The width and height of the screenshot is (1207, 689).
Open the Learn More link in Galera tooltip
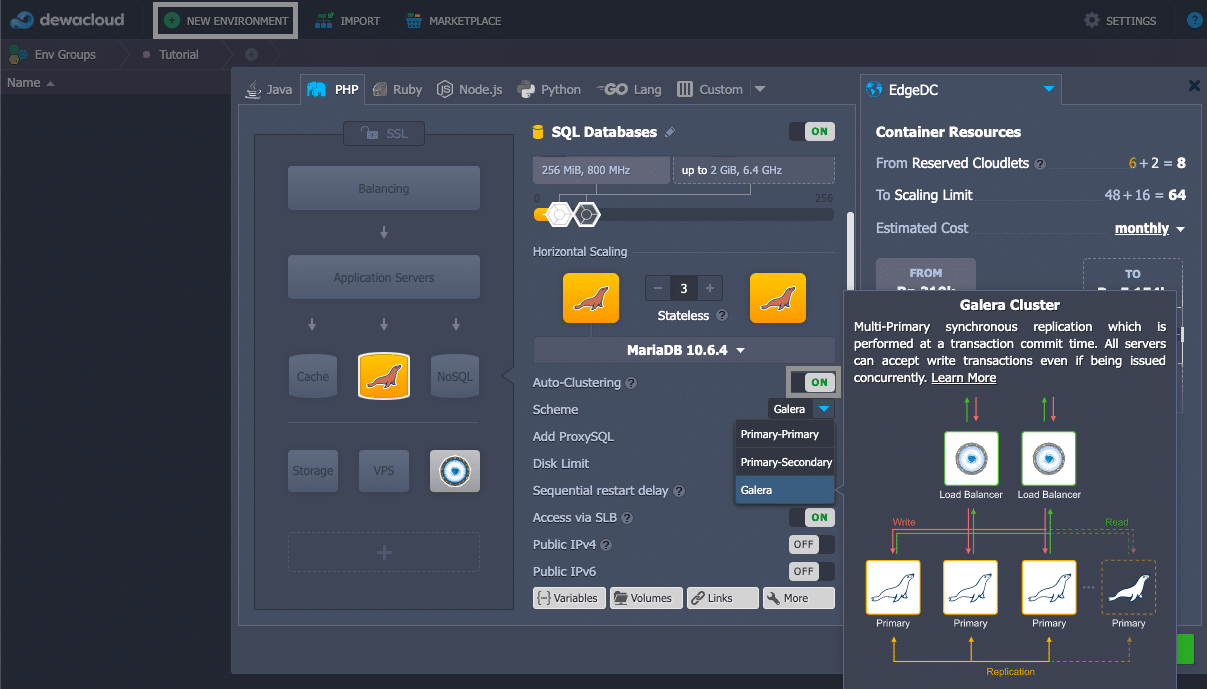(x=963, y=378)
